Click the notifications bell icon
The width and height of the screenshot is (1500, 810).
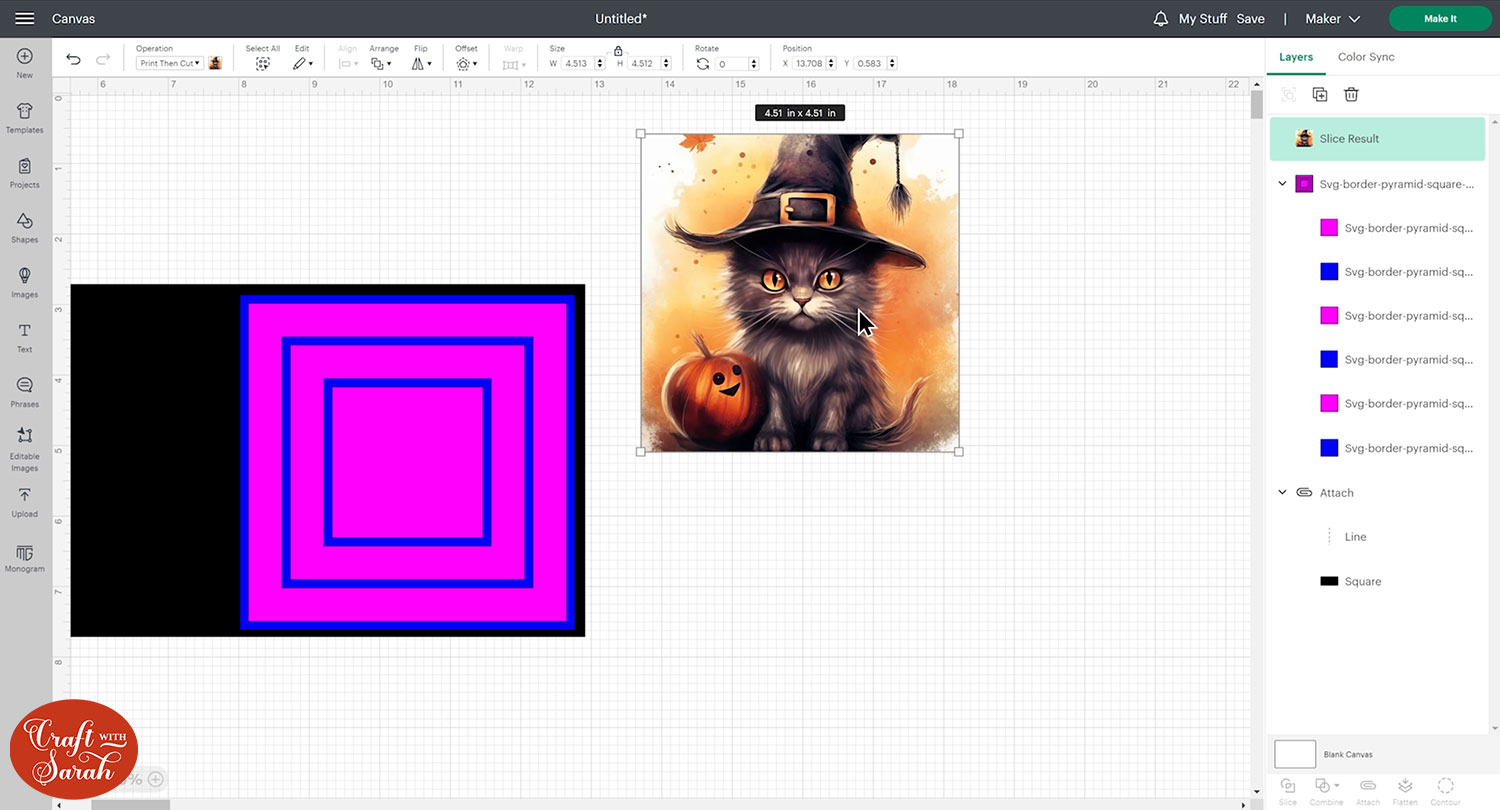1161,19
